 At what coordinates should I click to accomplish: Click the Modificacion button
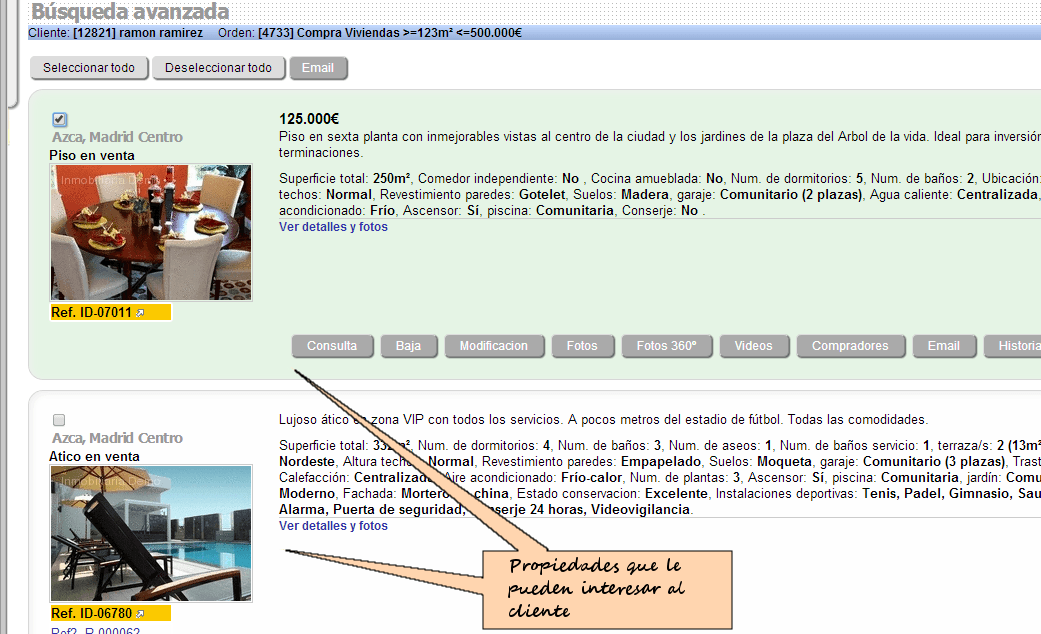pos(493,346)
